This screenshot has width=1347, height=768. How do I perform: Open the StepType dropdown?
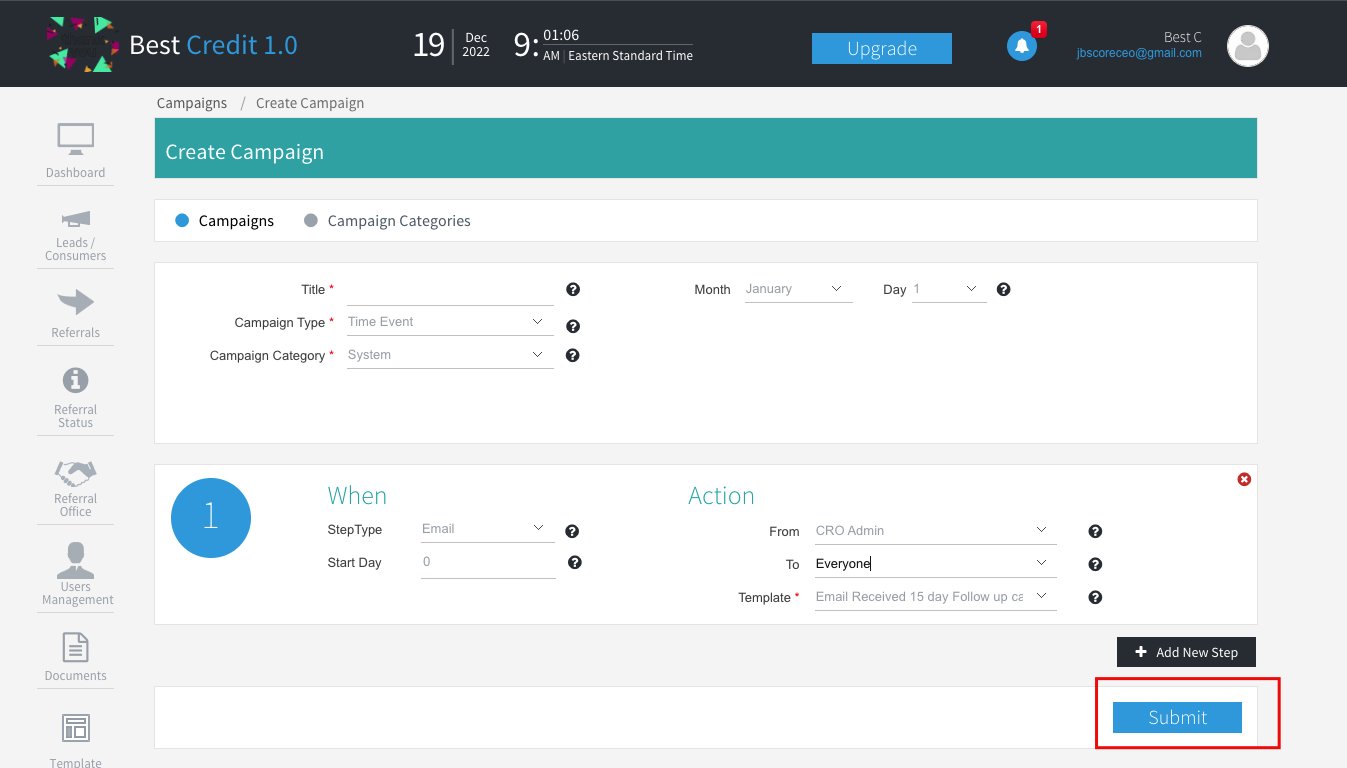point(487,529)
